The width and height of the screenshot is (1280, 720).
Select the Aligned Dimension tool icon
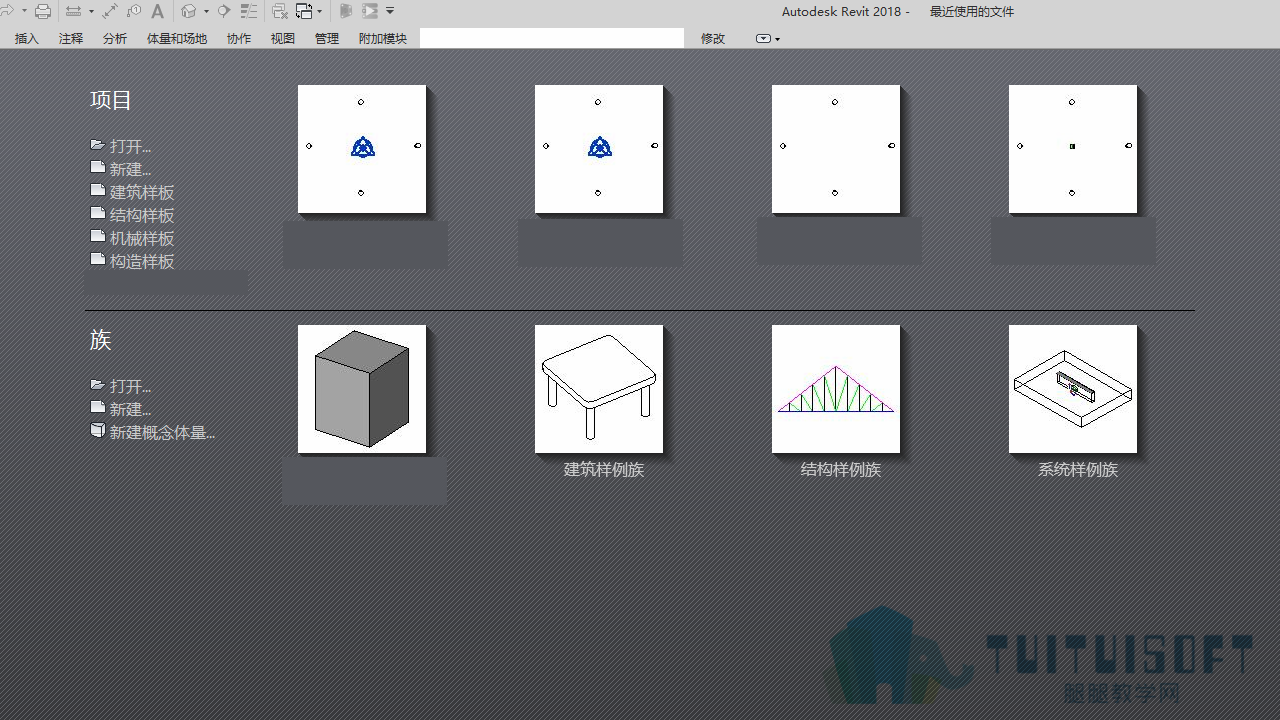(110, 11)
